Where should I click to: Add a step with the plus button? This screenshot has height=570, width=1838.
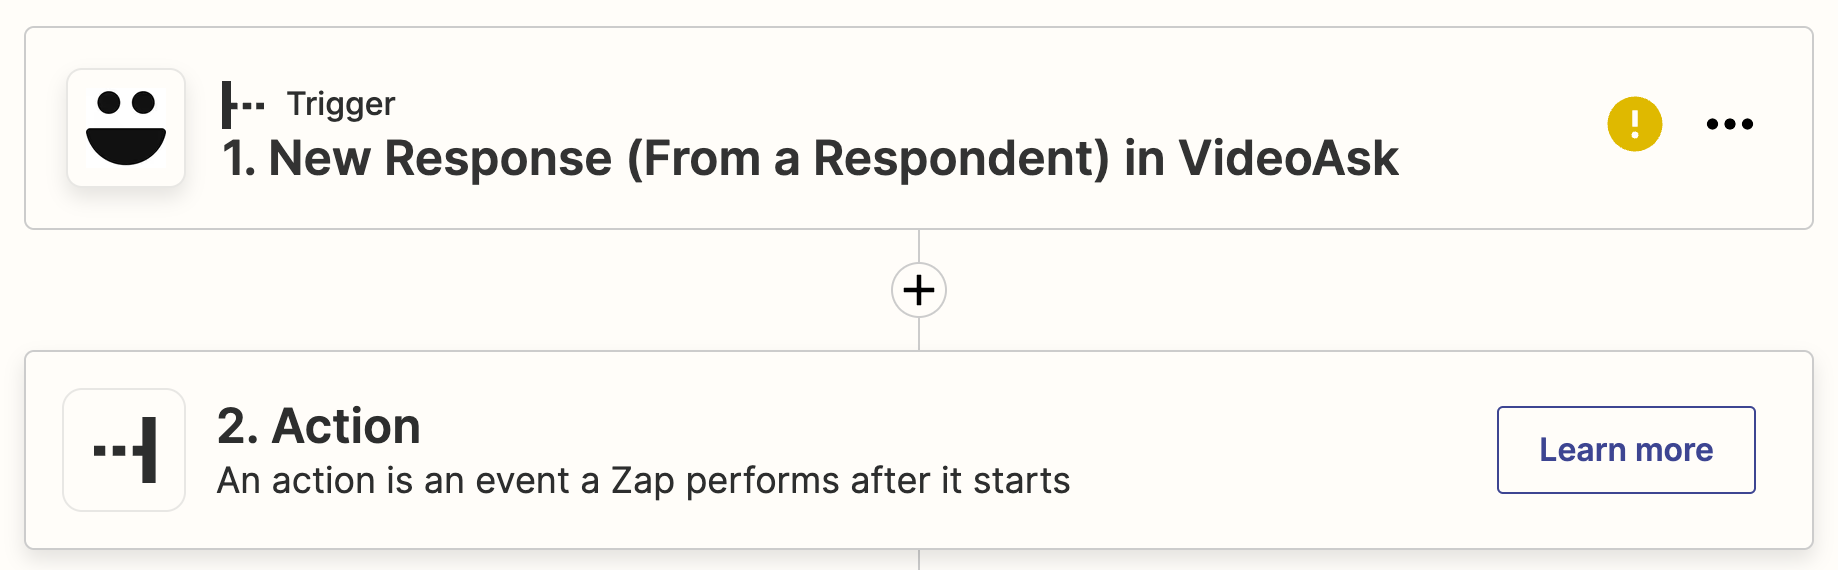coord(918,290)
